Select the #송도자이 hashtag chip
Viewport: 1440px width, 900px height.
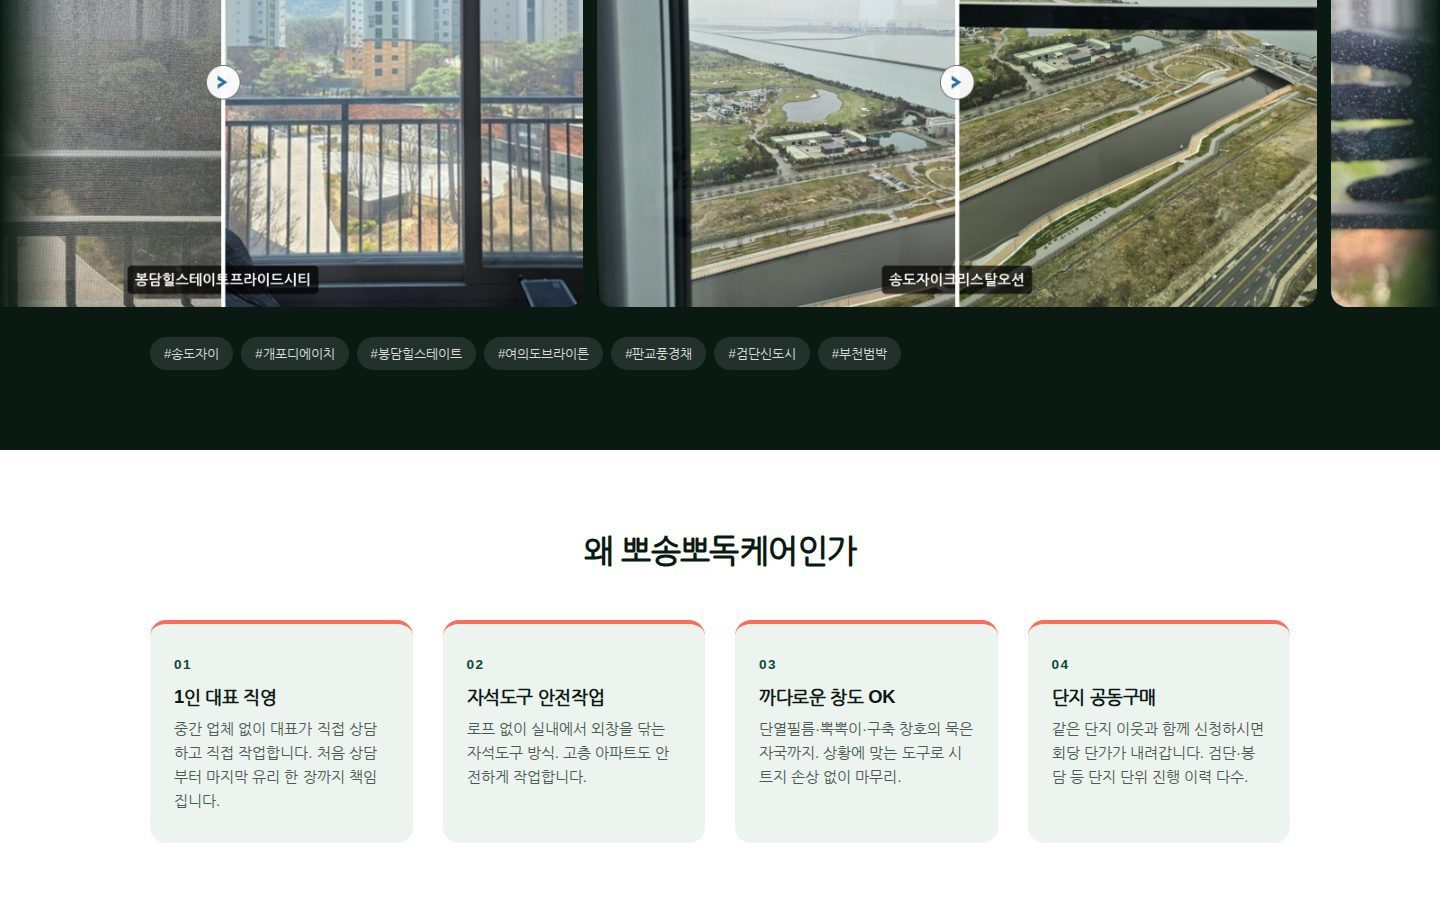click(x=191, y=354)
